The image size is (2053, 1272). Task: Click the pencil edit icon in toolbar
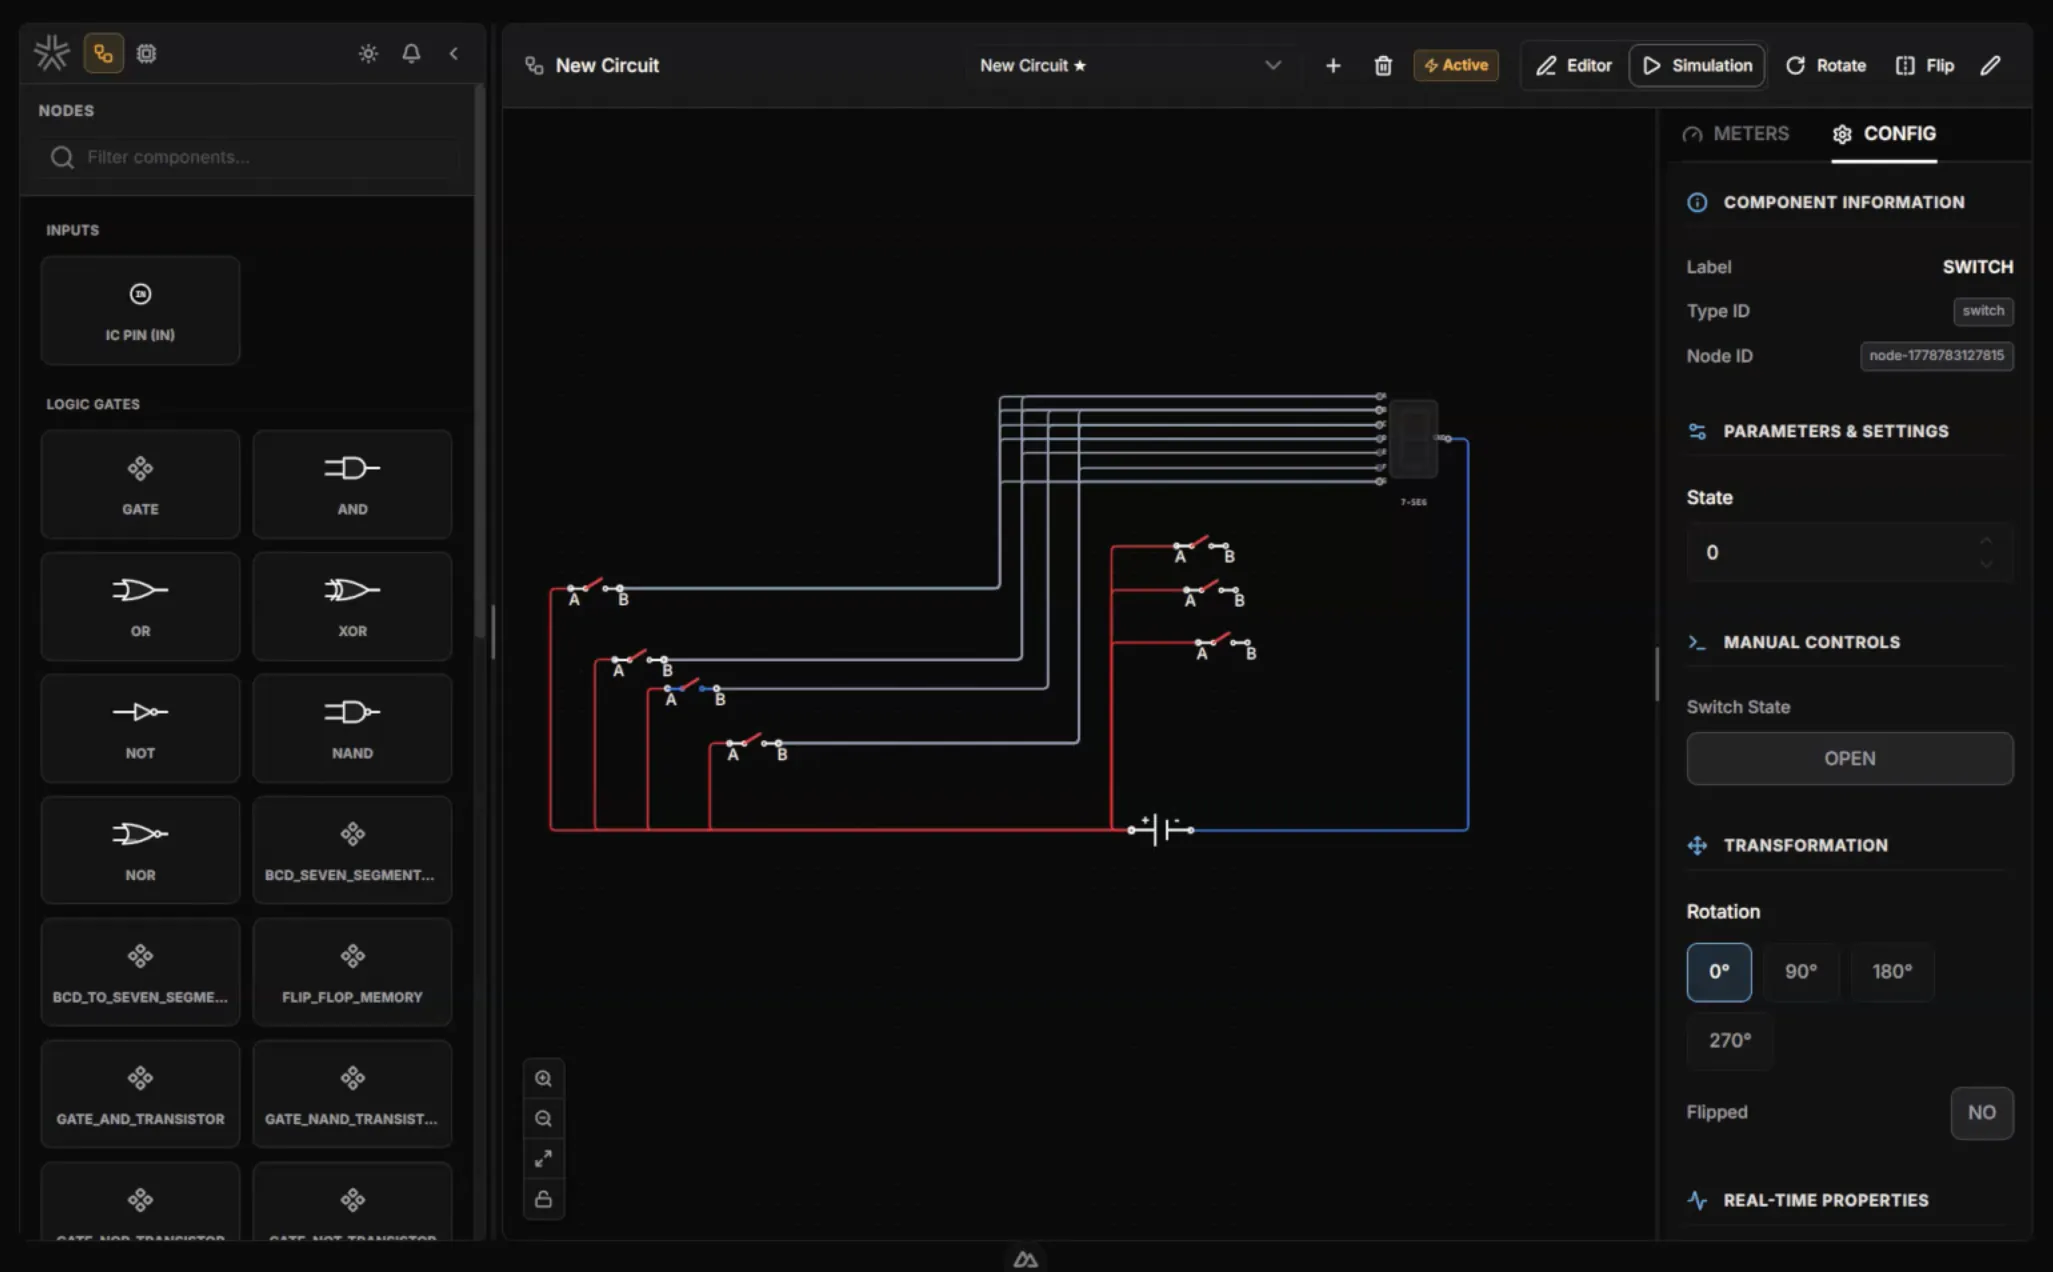tap(1990, 65)
